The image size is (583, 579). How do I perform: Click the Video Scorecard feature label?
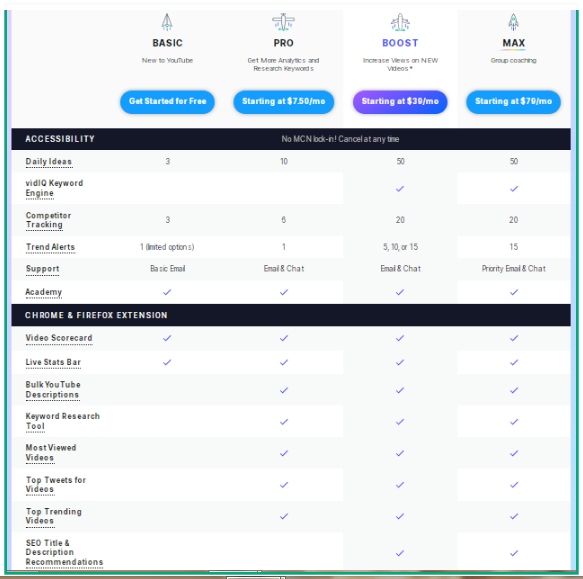pyautogui.click(x=59, y=338)
